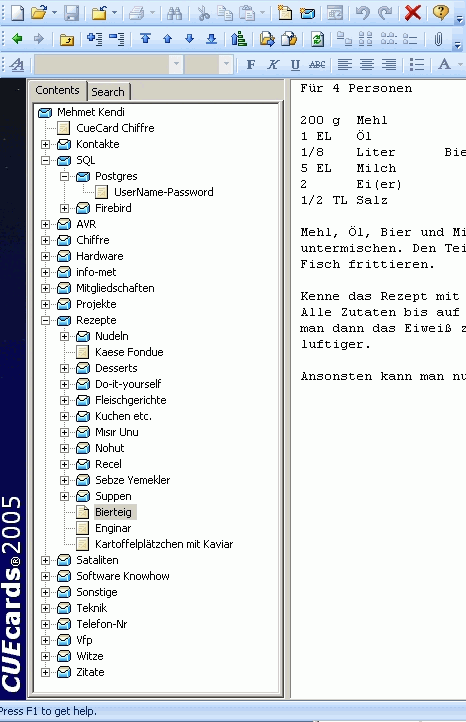Click the Help question mark icon
Image resolution: width=466 pixels, height=722 pixels.
441,12
